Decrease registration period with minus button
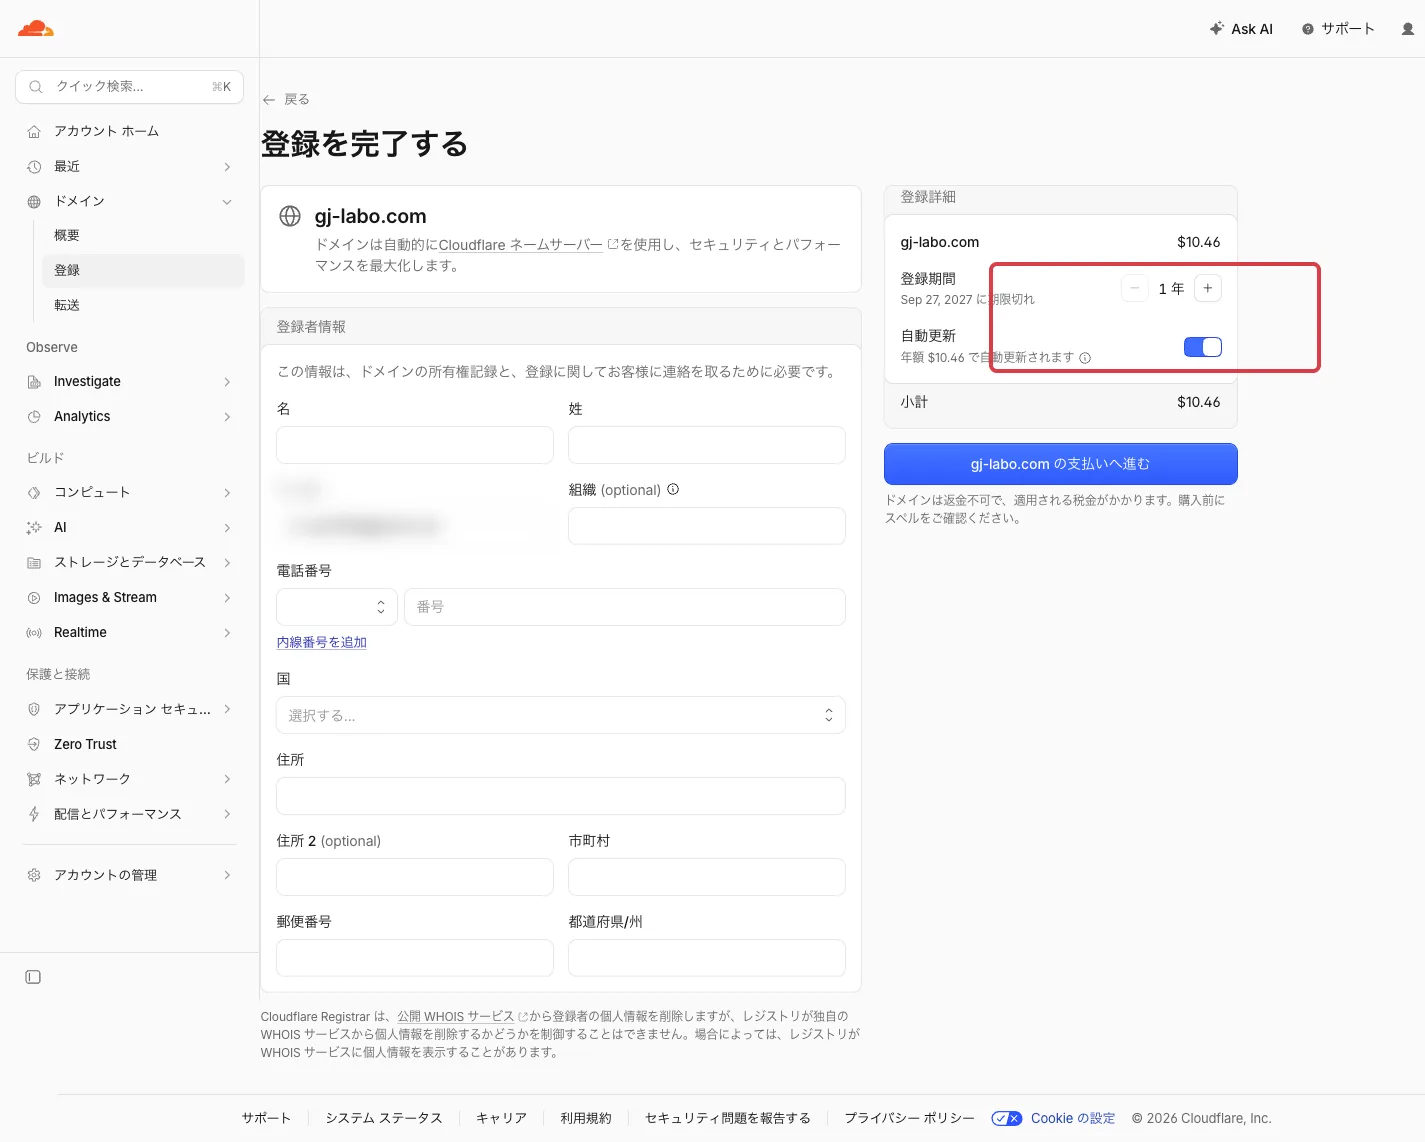This screenshot has width=1425, height=1142. pos(1134,288)
